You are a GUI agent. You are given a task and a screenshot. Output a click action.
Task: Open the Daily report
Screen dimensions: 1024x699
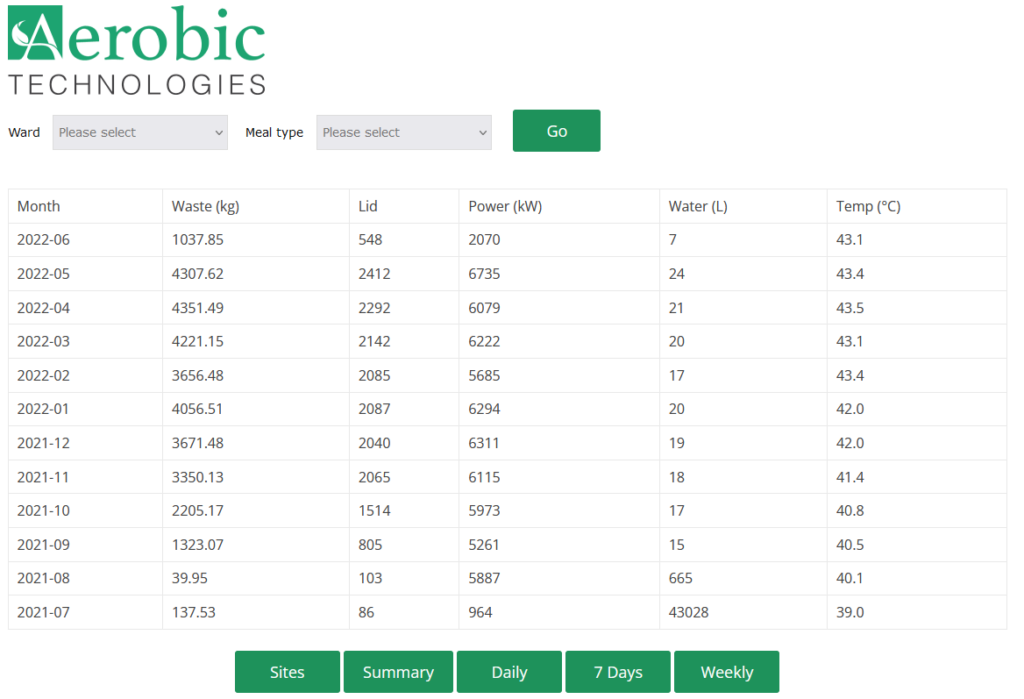[509, 672]
